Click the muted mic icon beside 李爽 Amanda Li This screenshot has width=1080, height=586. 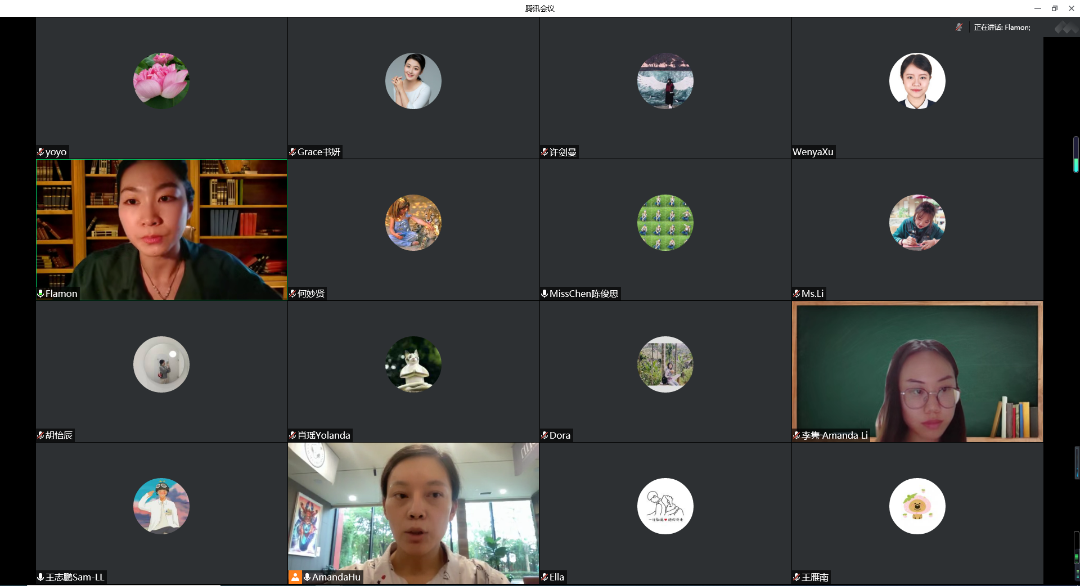click(x=797, y=436)
